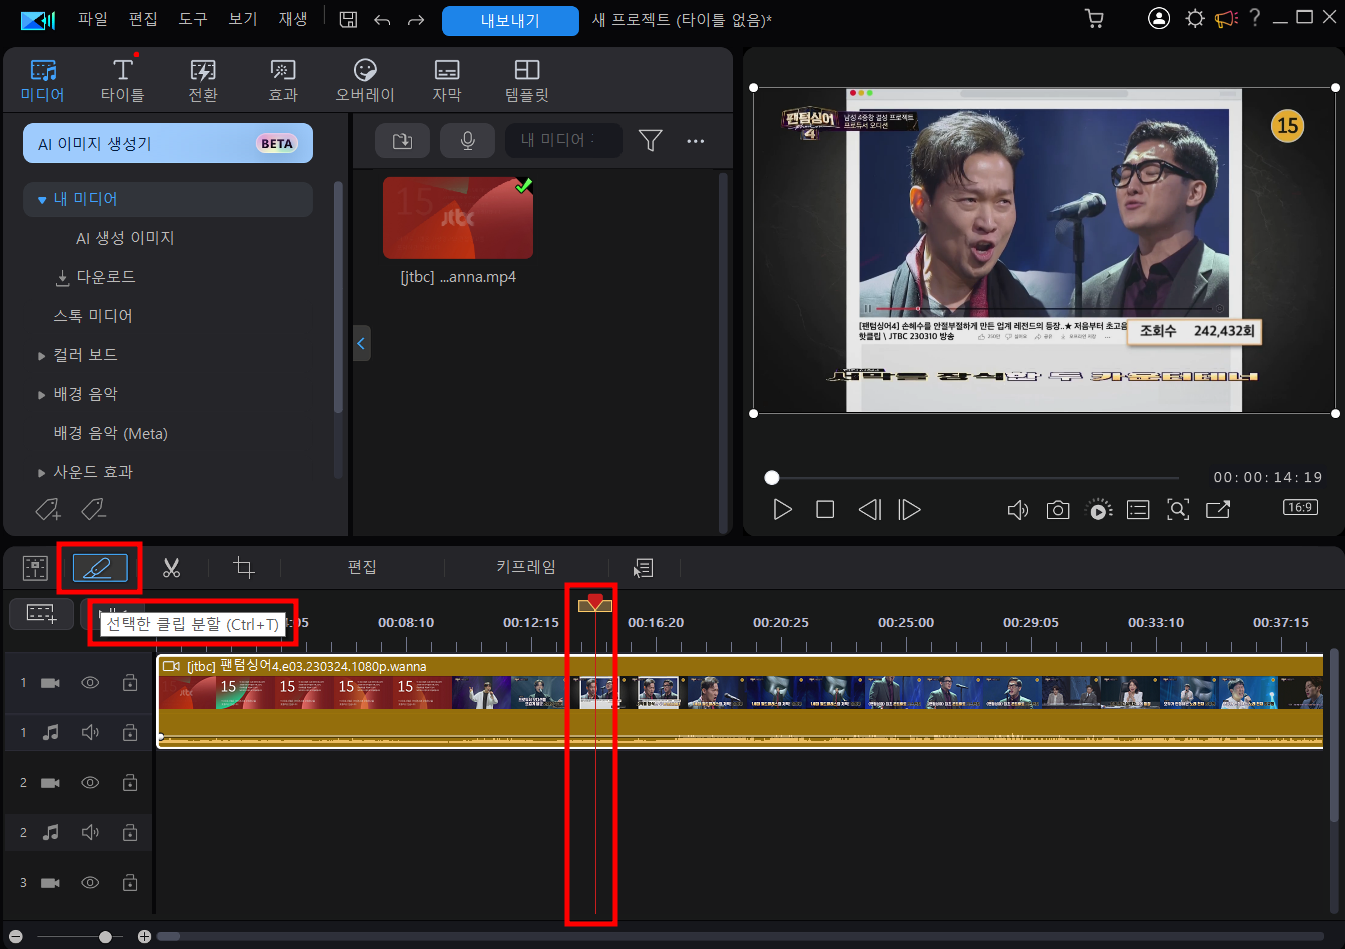Open preferences gear settings
1345x949 pixels.
tap(1194, 18)
